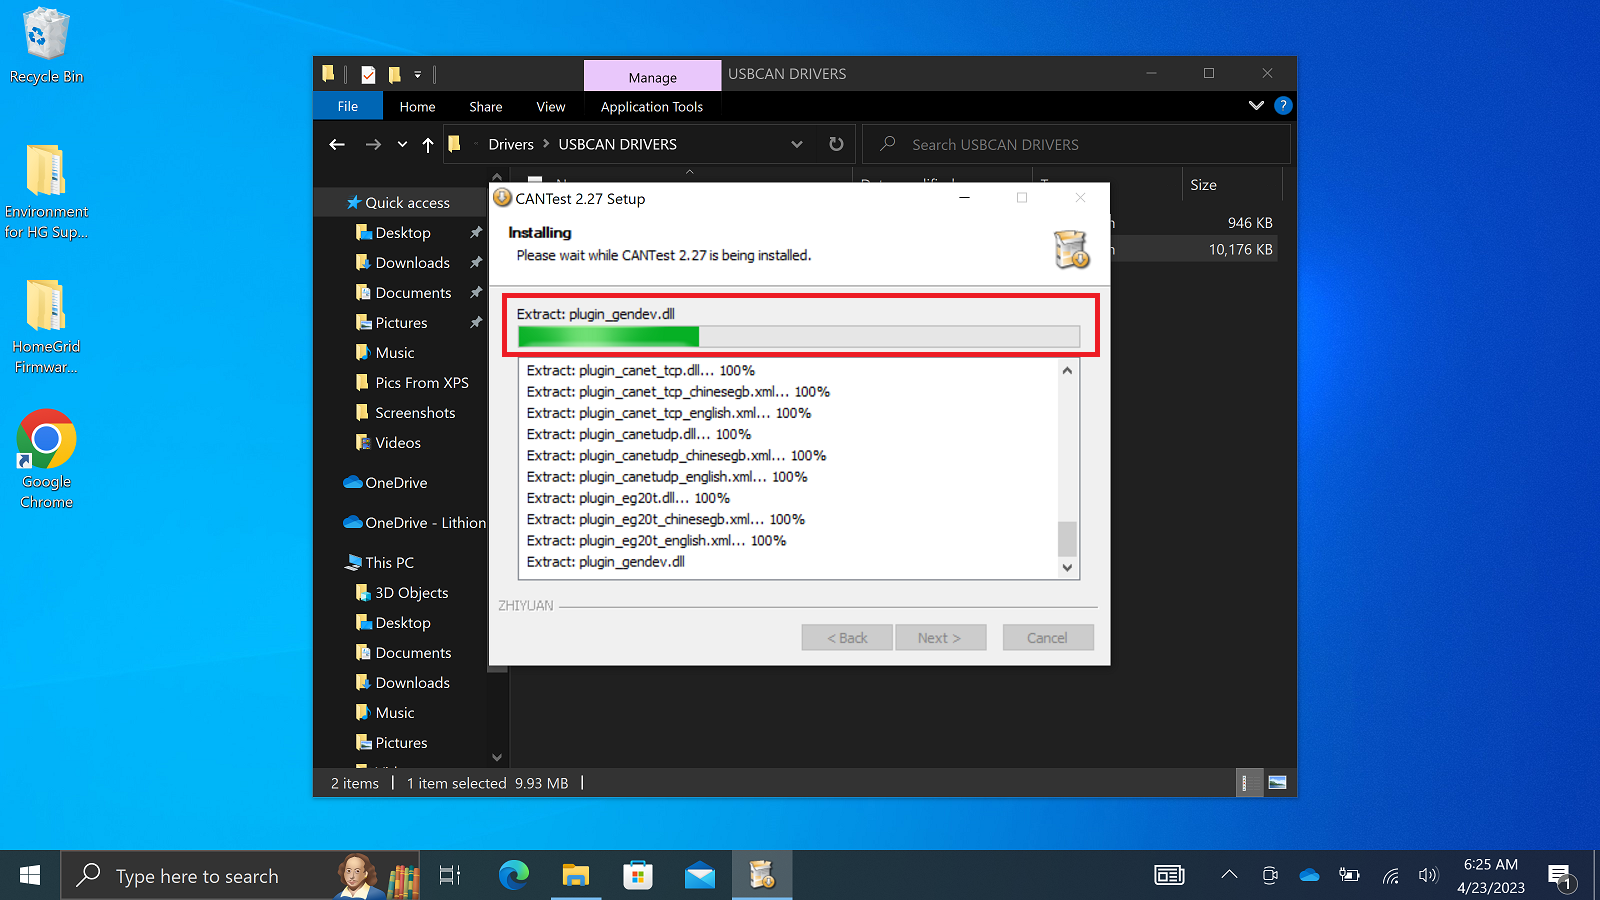Open File Explorer taskbar icon

[576, 876]
